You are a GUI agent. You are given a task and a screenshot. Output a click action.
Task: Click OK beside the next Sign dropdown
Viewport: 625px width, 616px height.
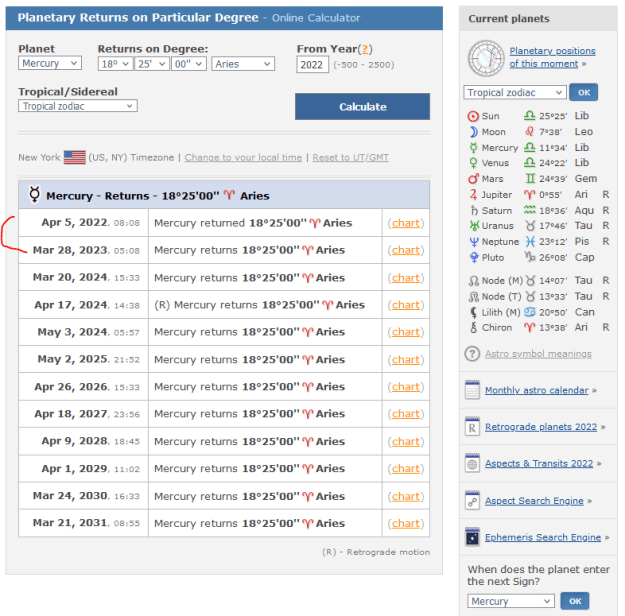575,601
